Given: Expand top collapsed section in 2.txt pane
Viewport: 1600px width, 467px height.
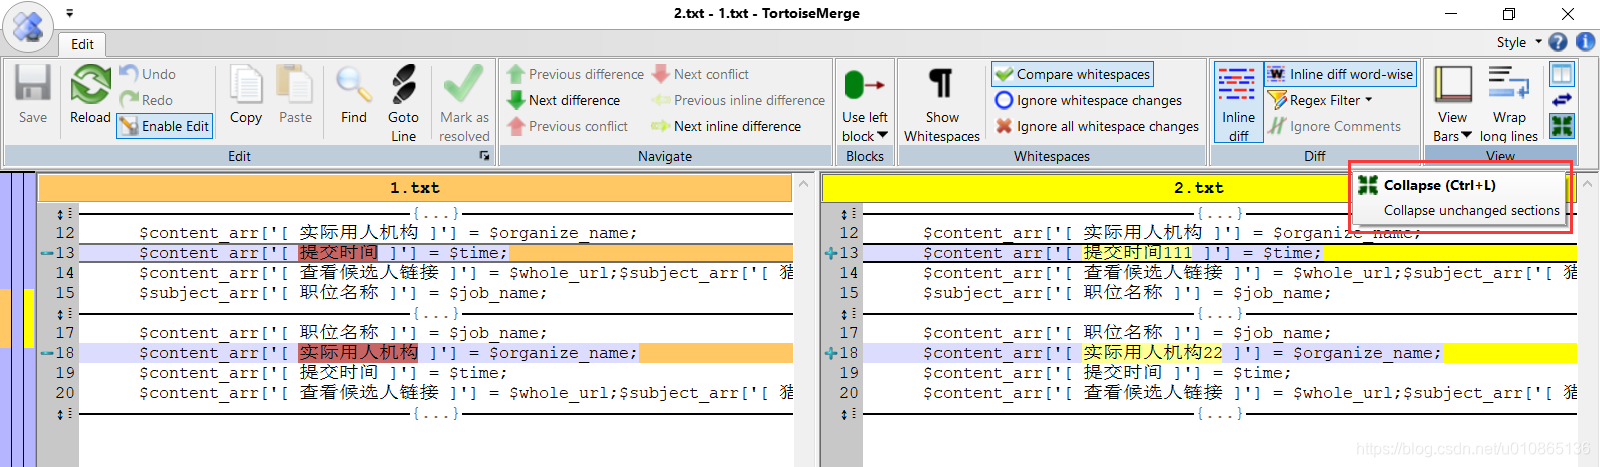Looking at the screenshot, I should (x=1220, y=213).
